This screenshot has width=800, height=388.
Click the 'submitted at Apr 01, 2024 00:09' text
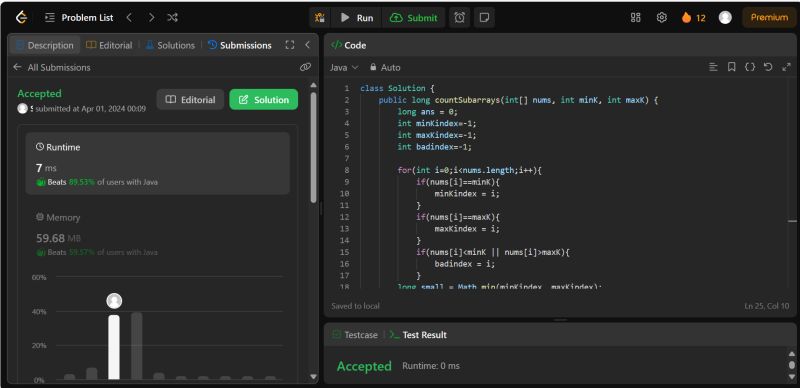click(x=90, y=109)
